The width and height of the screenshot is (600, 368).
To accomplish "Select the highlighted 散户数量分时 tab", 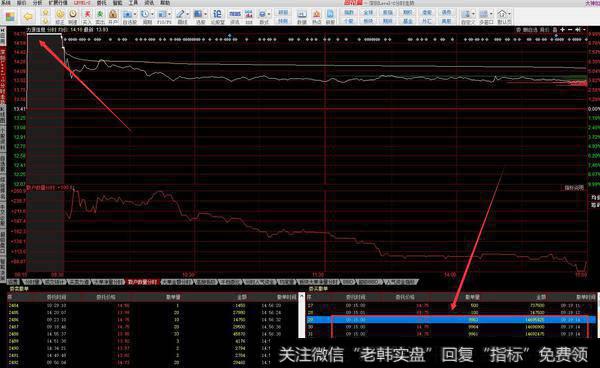I will (x=142, y=282).
